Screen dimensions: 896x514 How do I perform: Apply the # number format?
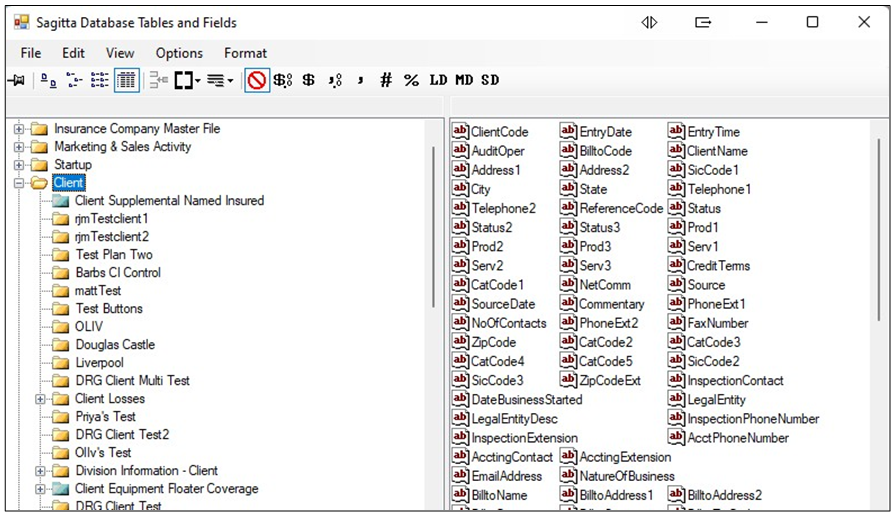386,81
